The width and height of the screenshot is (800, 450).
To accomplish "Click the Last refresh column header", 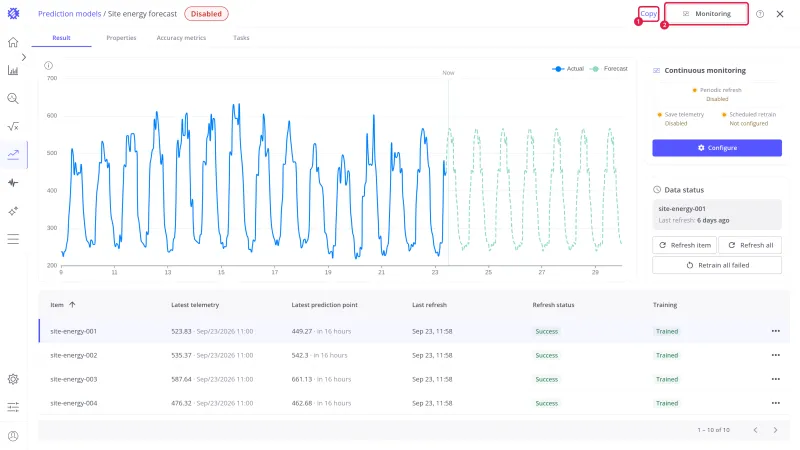I will point(429,305).
